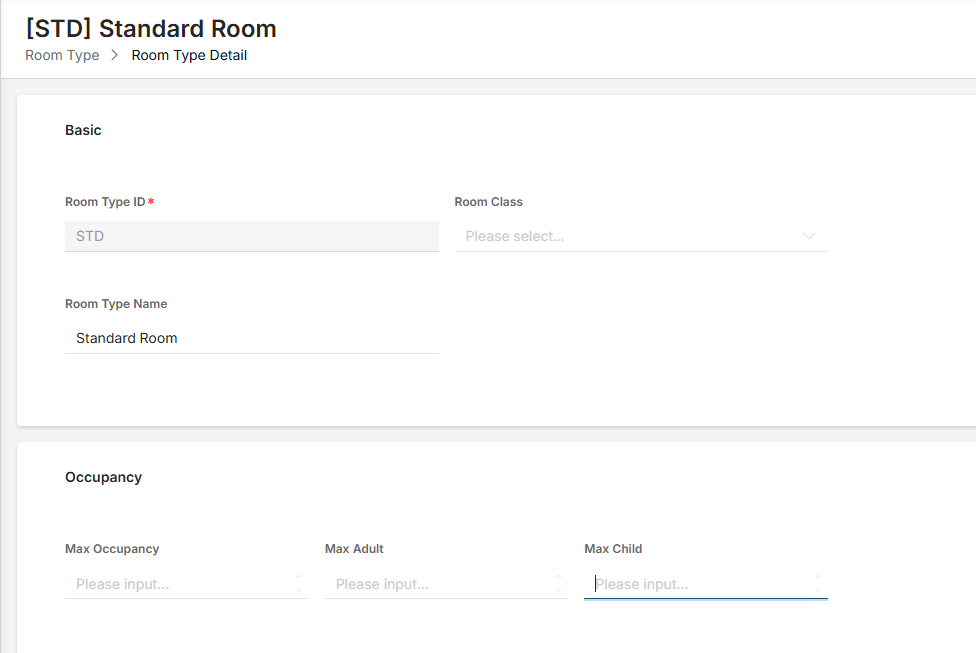Open the Room Type breadcrumb link
This screenshot has width=976, height=653.
[62, 55]
